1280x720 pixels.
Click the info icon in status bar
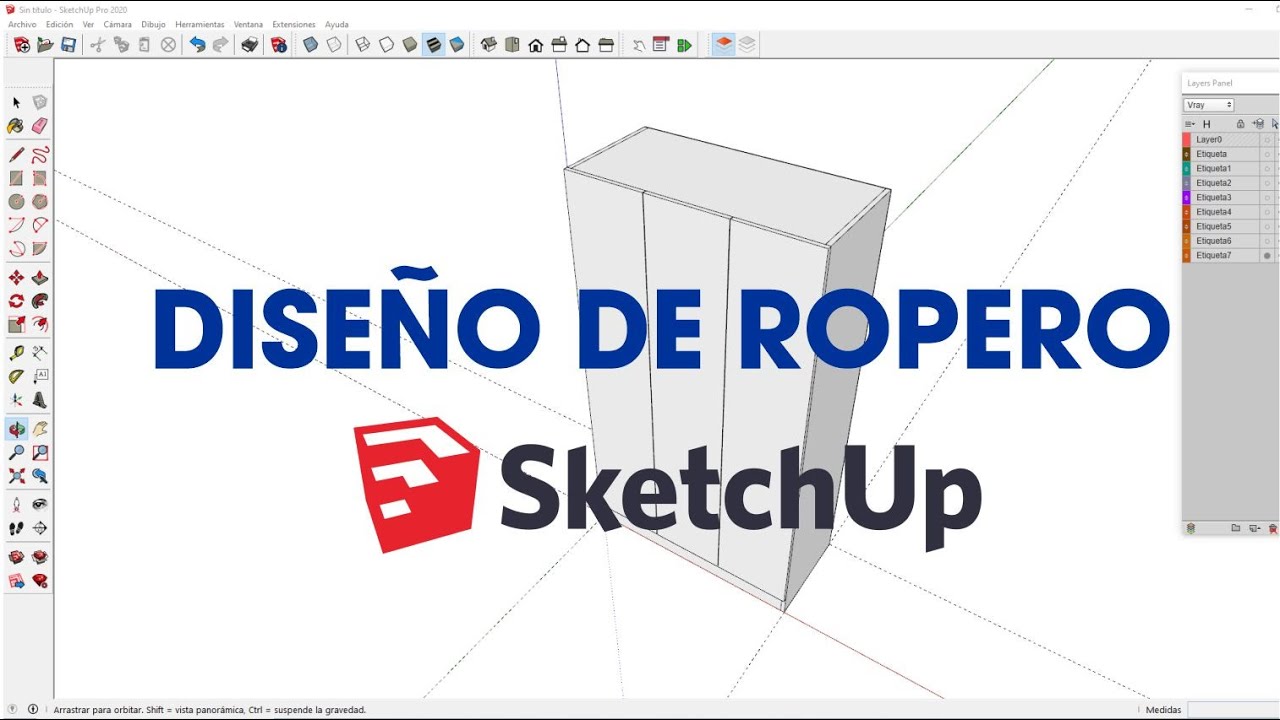coord(33,709)
